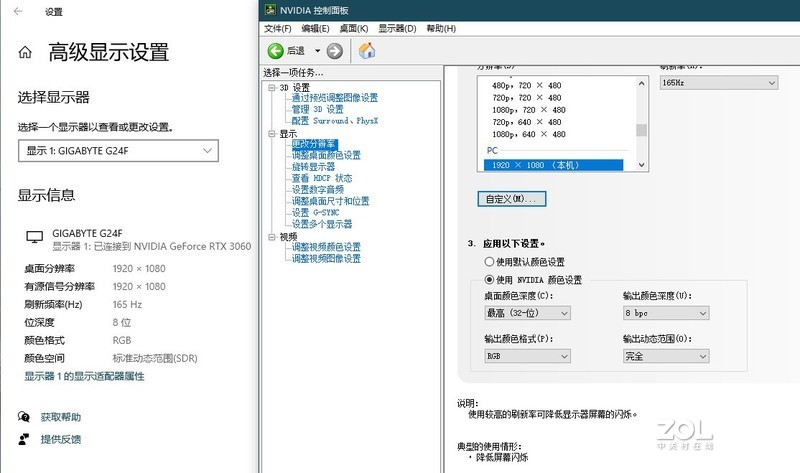Click the resolution list scrollbar thumb
800x473 pixels.
pyautogui.click(x=641, y=130)
